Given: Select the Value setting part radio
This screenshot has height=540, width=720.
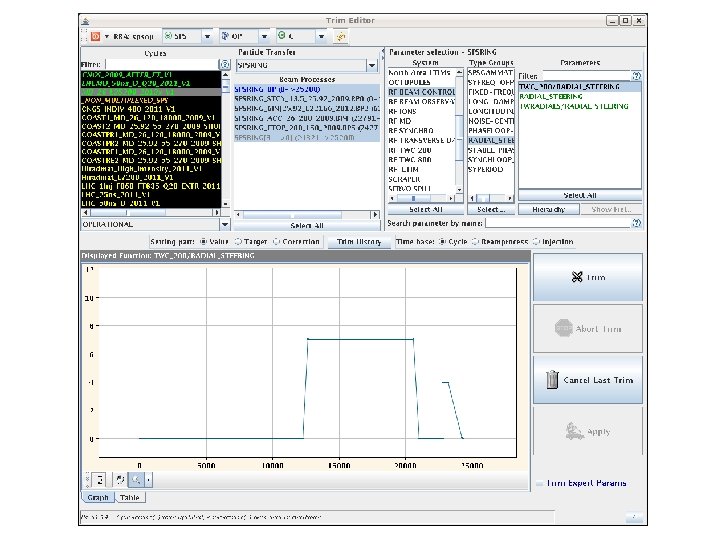Looking at the screenshot, I should 204,242.
